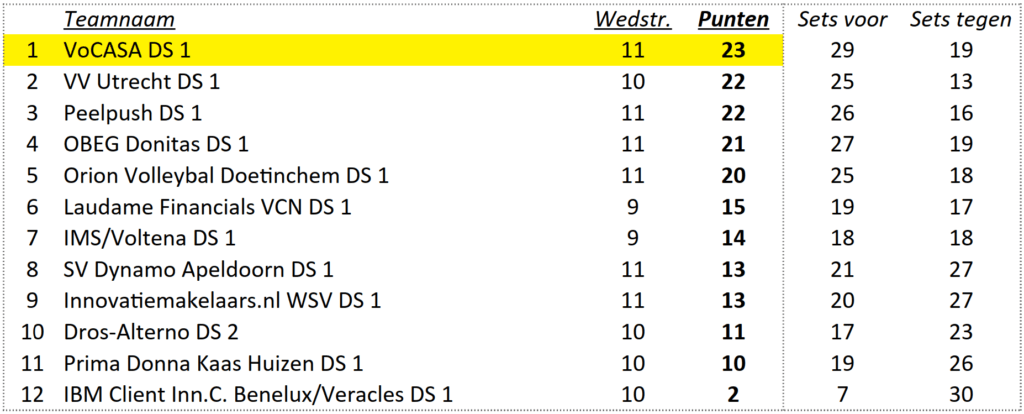Image resolution: width=1024 pixels, height=414 pixels.
Task: Select IBM Client Inn.C. Benelux/Veracles DS 1
Action: pyautogui.click(x=258, y=394)
